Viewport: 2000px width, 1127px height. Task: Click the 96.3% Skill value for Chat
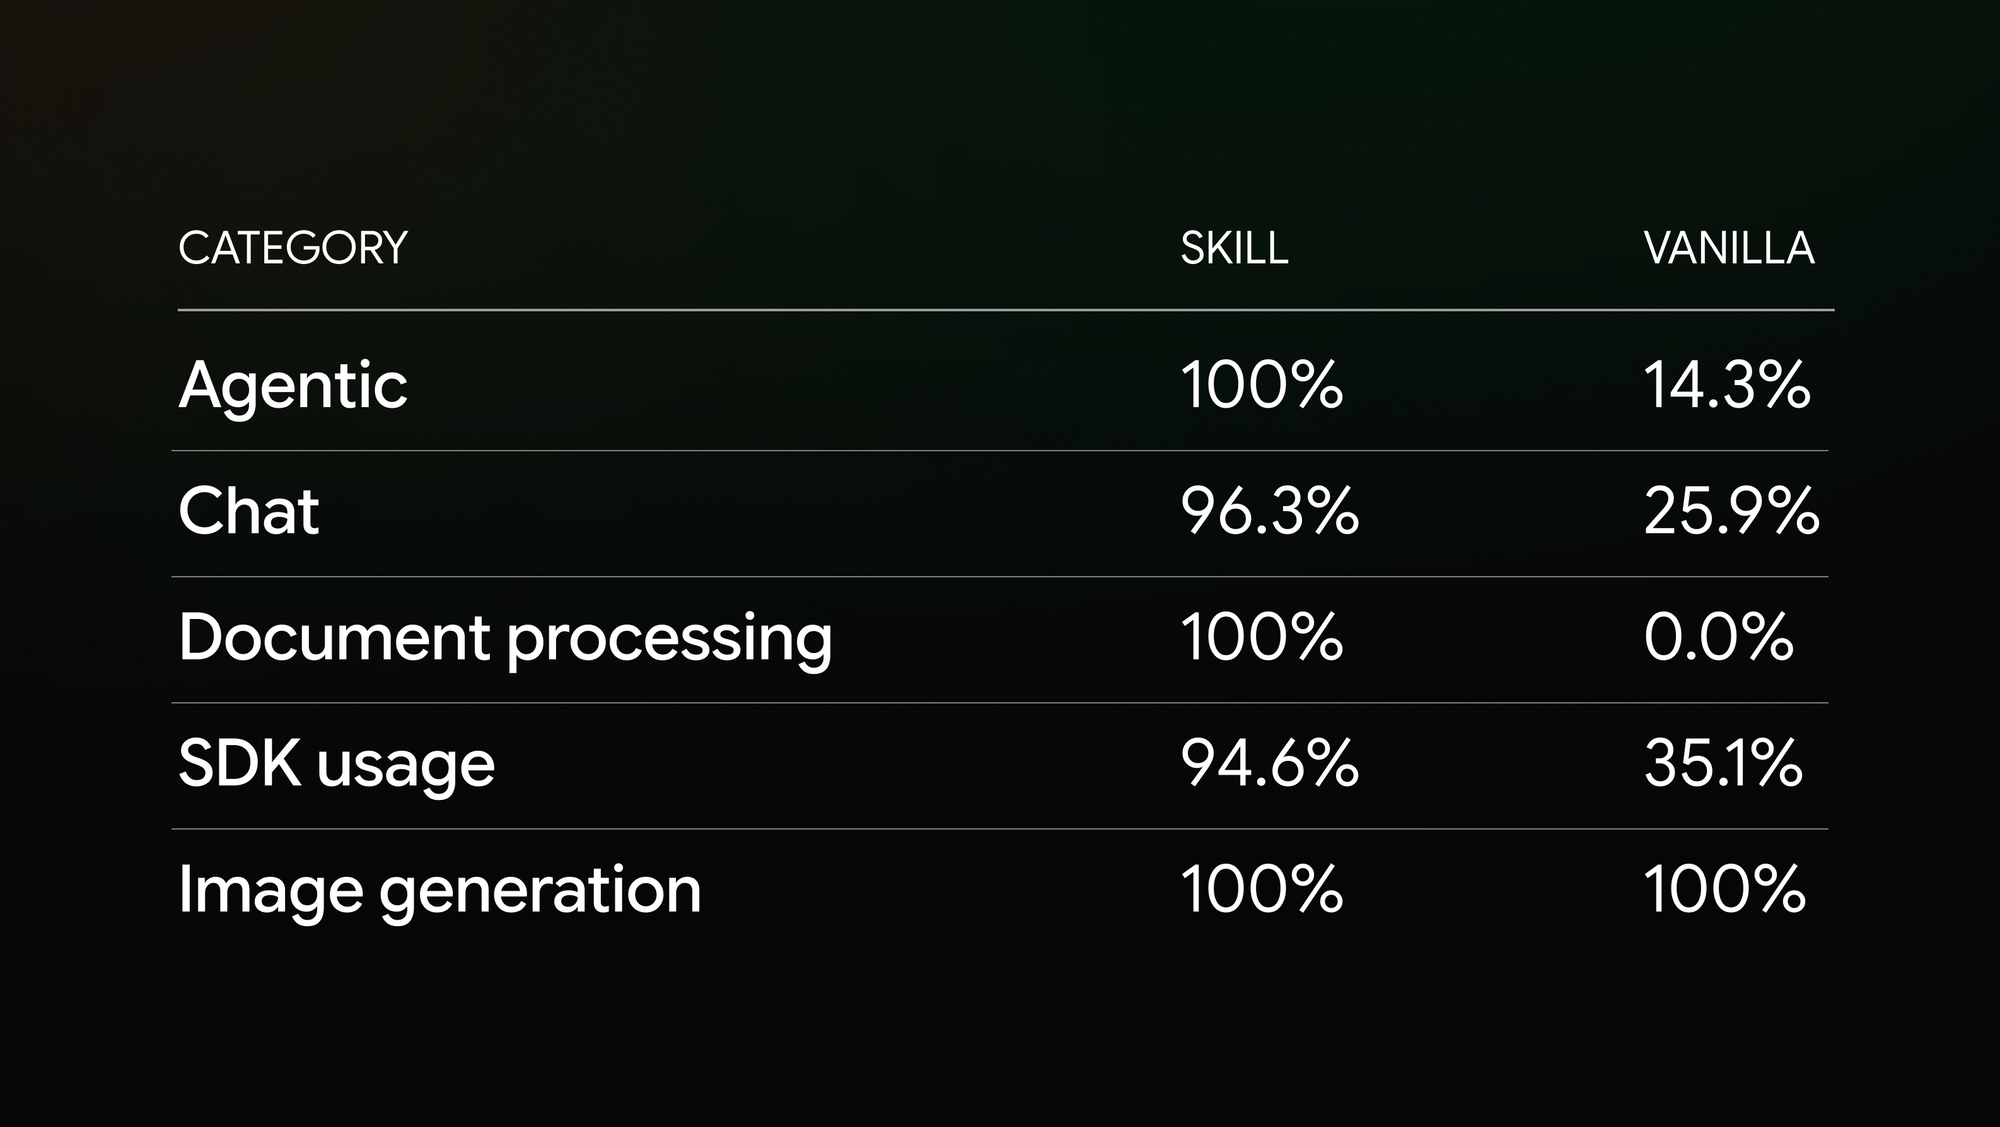point(1270,511)
